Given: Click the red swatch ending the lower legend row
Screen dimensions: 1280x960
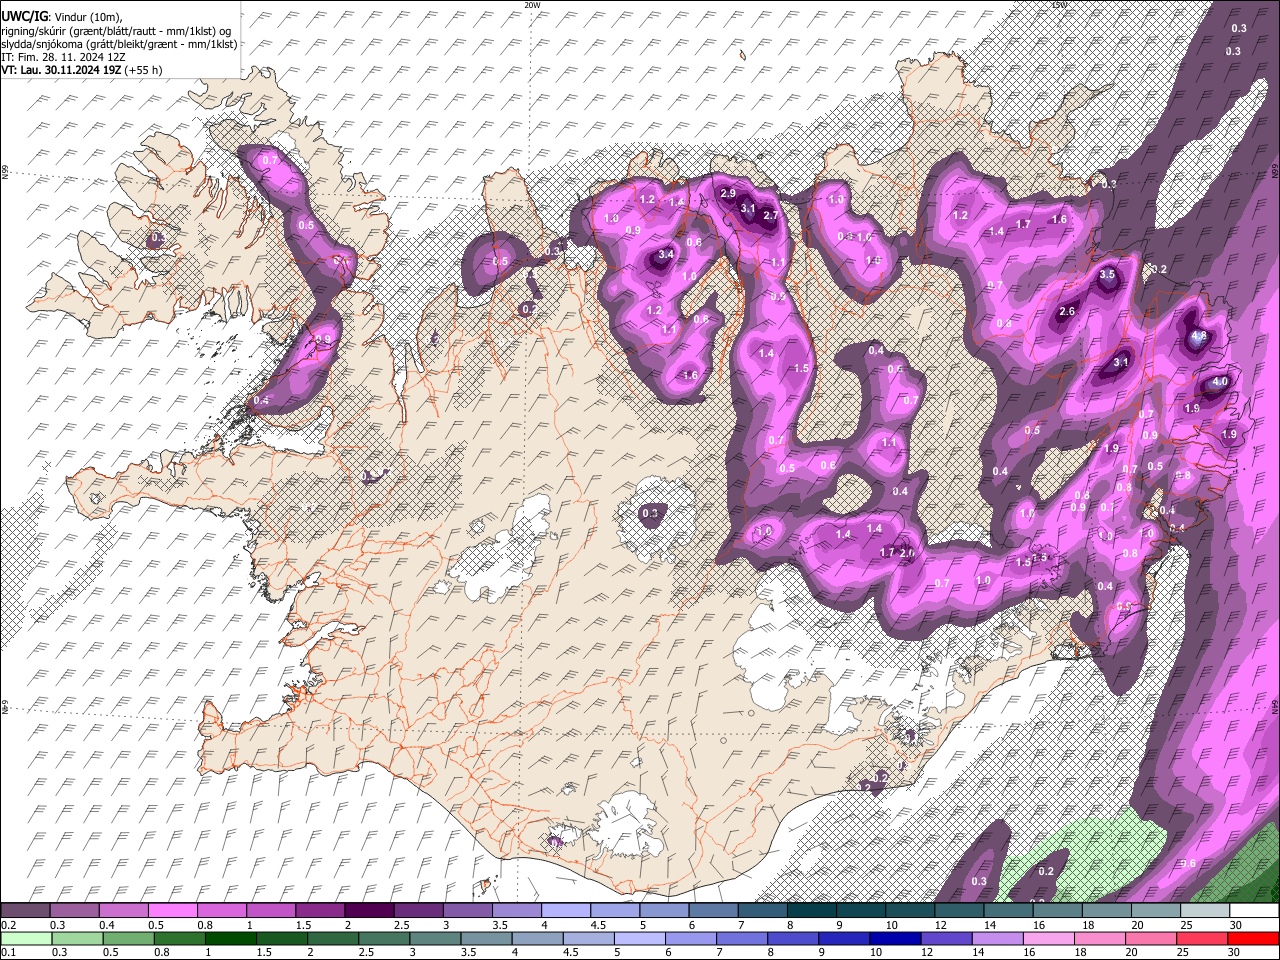Looking at the screenshot, I should click(1254, 938).
